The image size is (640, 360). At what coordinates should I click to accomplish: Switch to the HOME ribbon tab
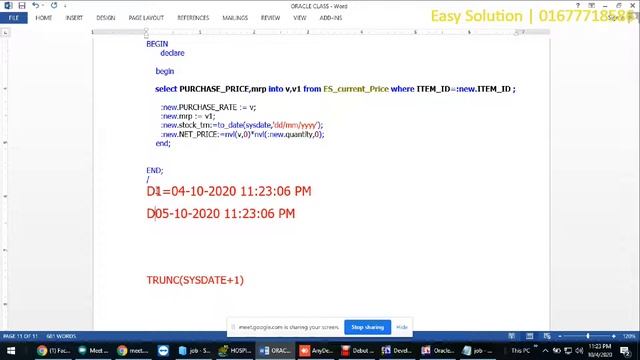44,18
